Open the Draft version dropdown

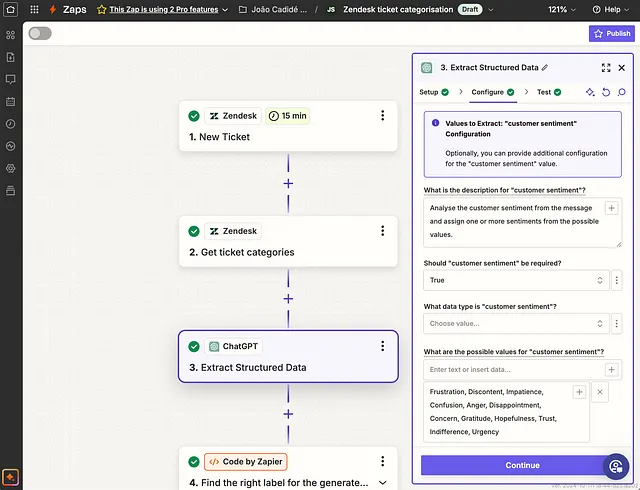[x=491, y=9]
